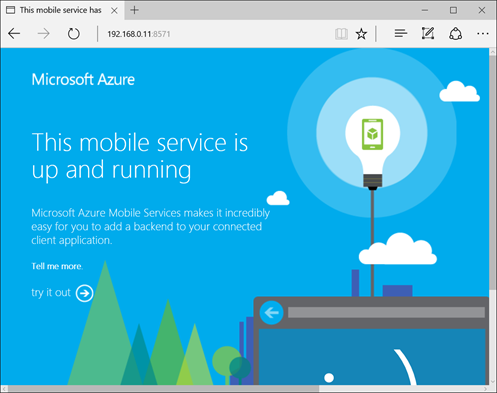Click the address bar showing 192.168.0.11:8571

213,34
